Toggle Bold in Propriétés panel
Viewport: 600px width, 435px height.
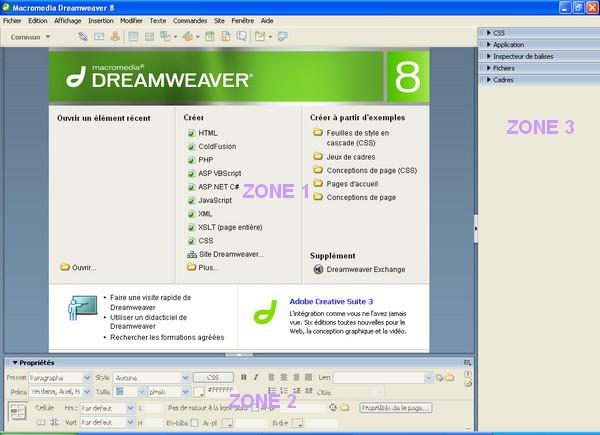[x=244, y=377]
